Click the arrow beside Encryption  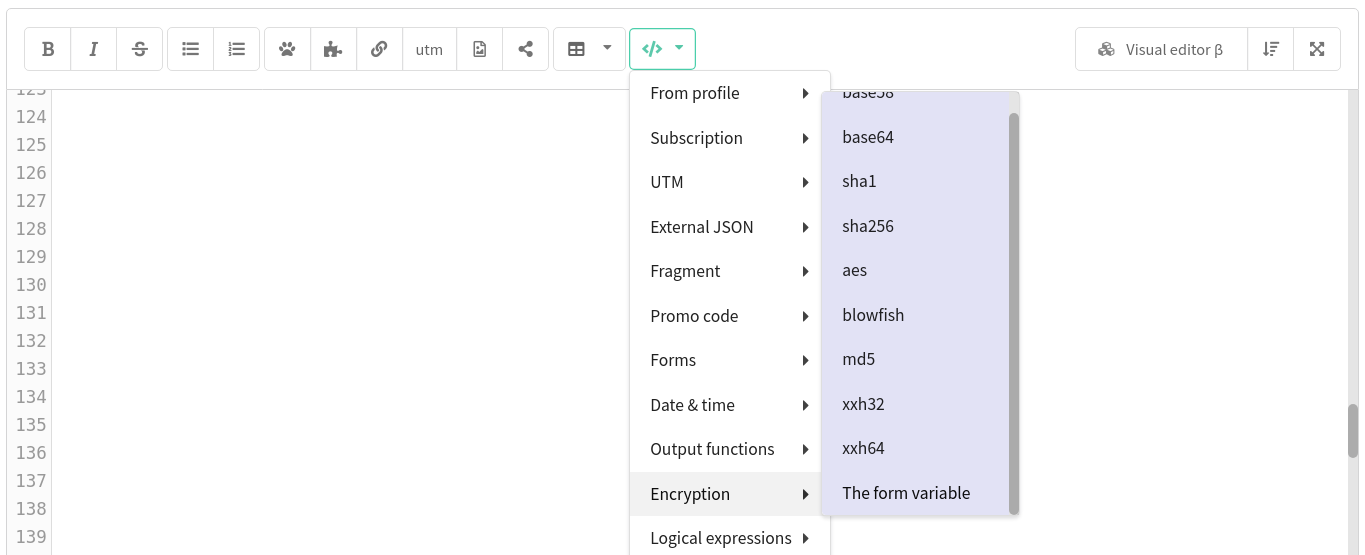[x=805, y=494]
